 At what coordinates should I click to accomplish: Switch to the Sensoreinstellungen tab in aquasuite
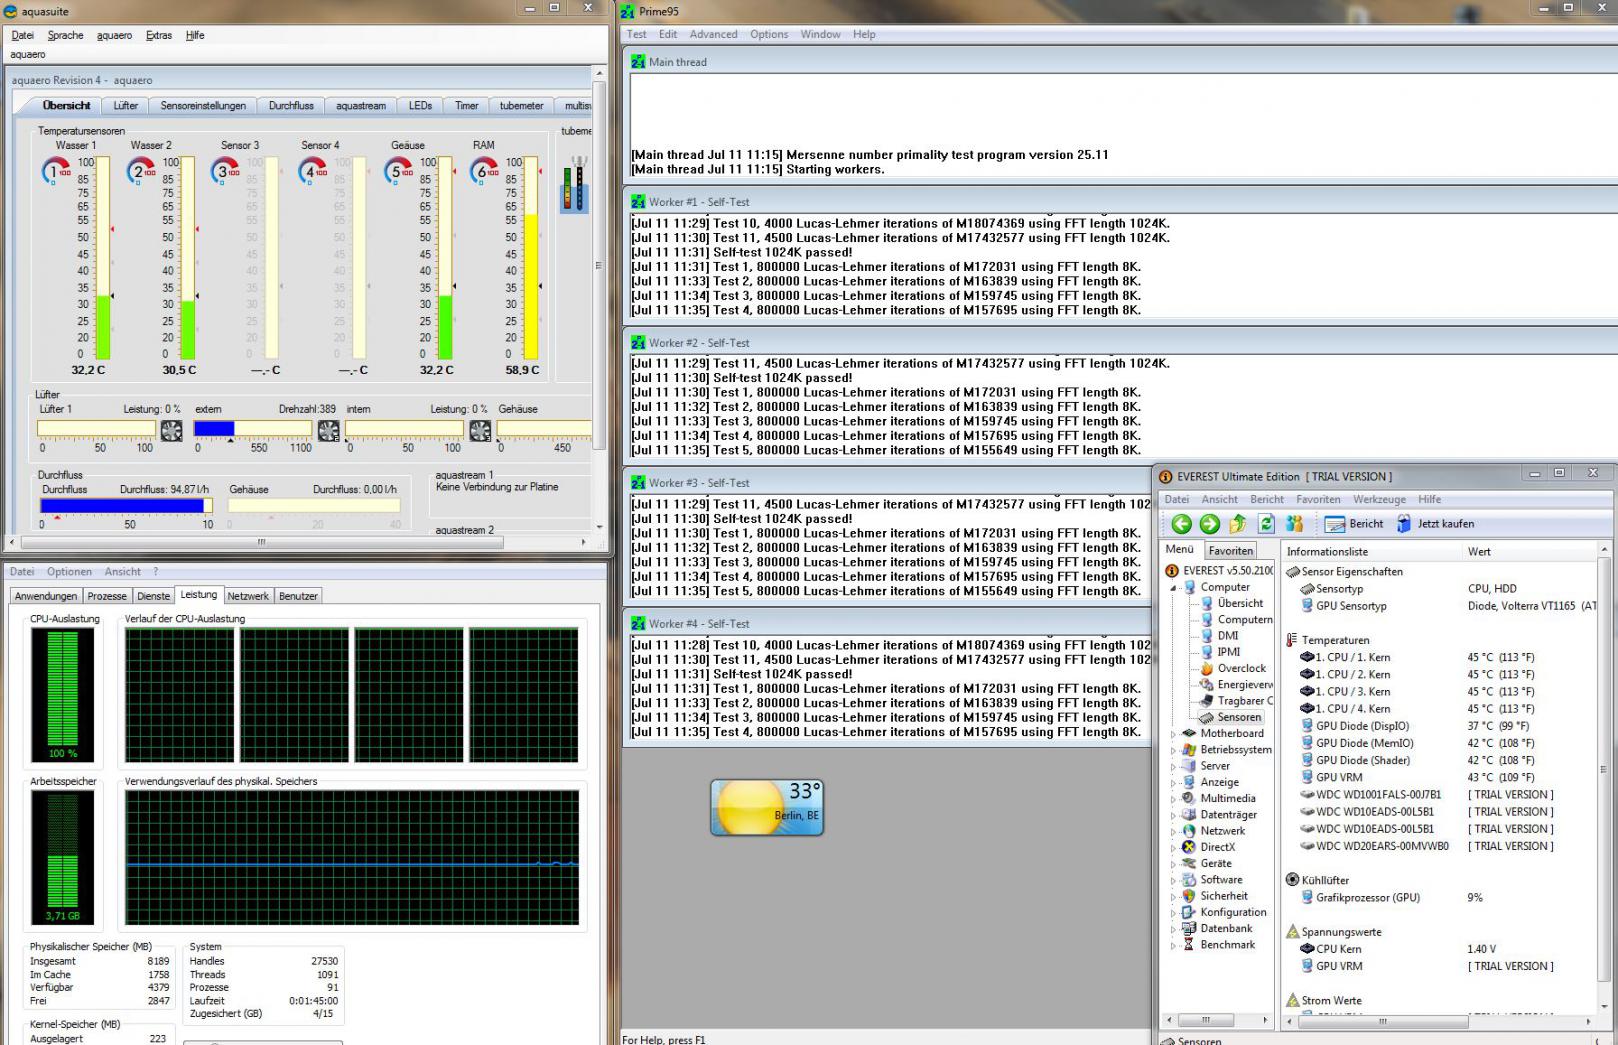(x=203, y=105)
